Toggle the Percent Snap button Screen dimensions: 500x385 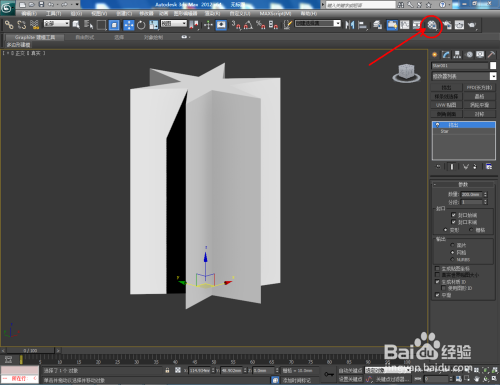click(x=261, y=25)
